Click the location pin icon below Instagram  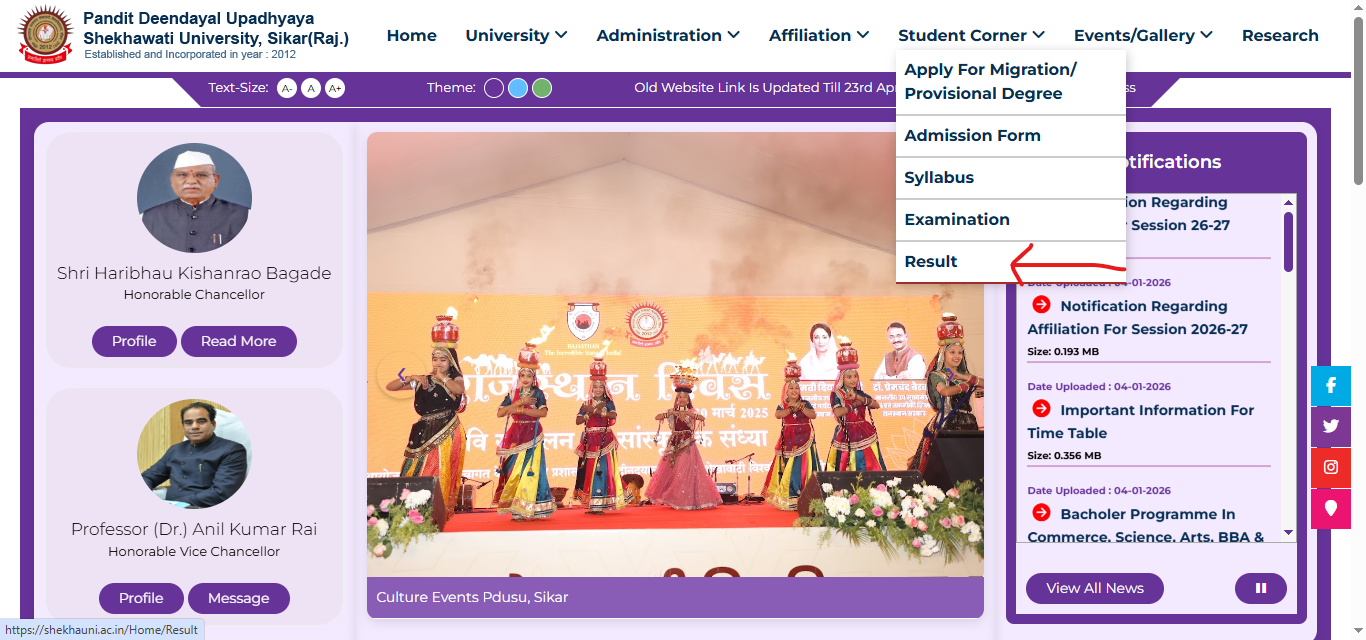(x=1330, y=508)
